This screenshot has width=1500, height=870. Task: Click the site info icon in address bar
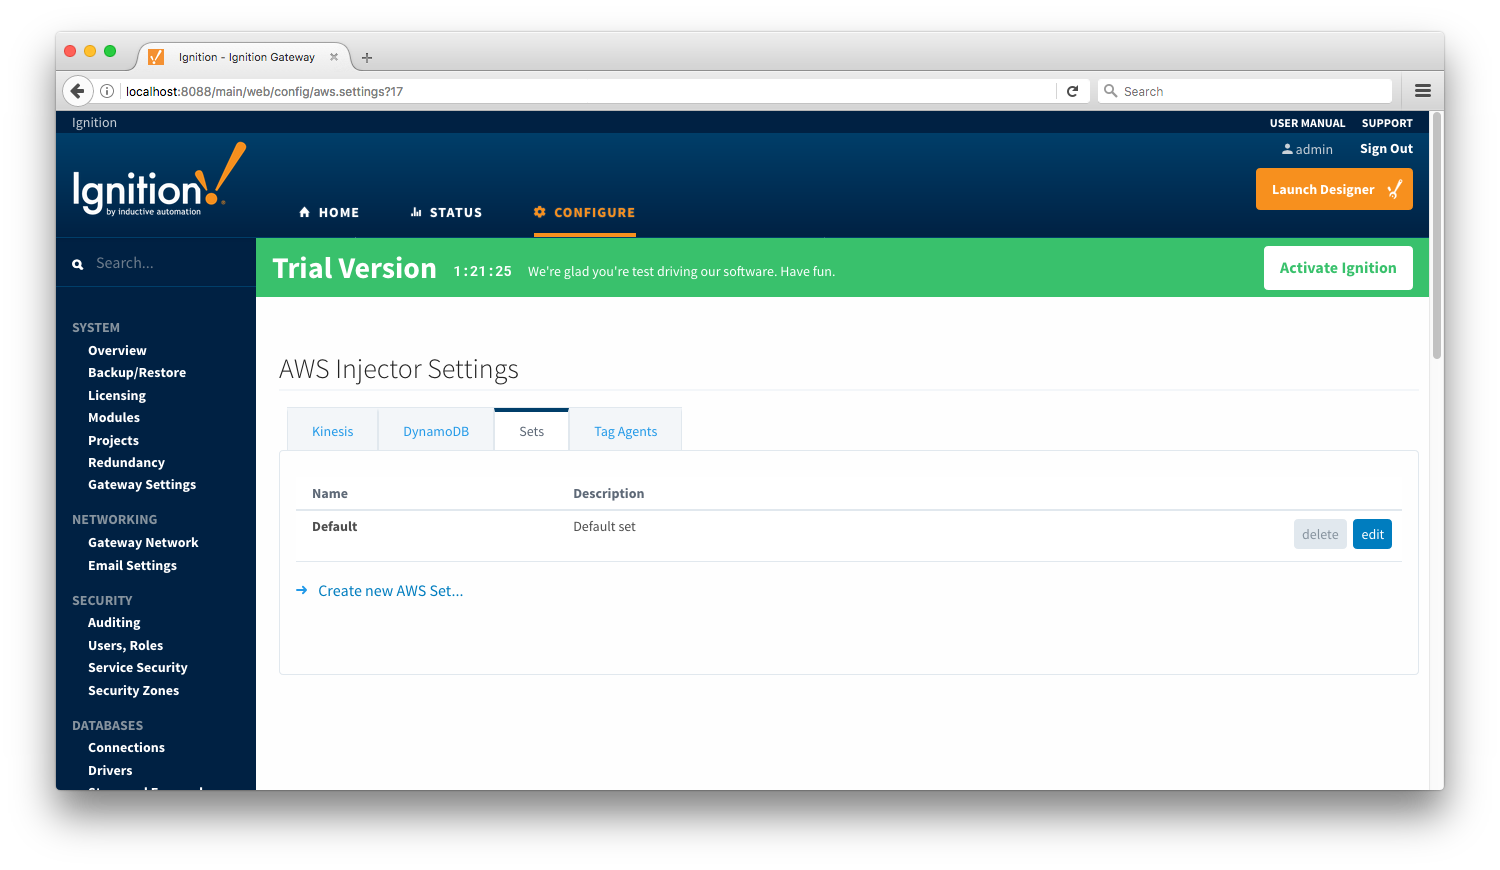click(107, 91)
